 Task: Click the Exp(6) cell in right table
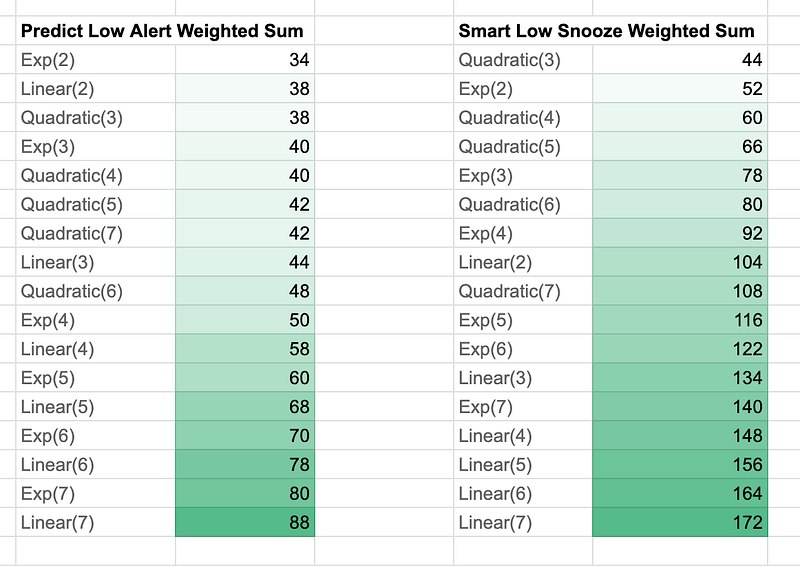pos(523,349)
